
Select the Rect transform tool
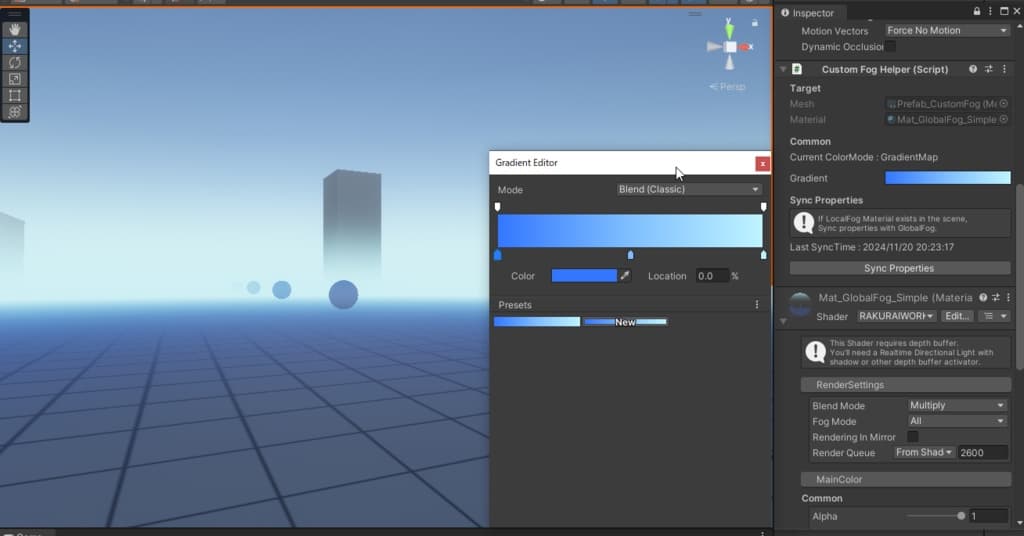15,96
